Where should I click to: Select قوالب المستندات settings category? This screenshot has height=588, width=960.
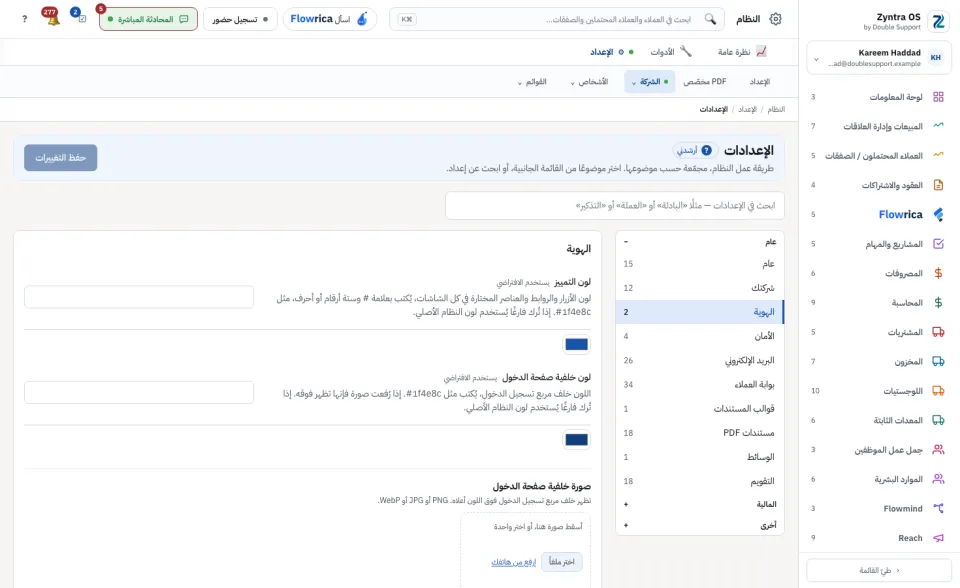click(x=700, y=409)
